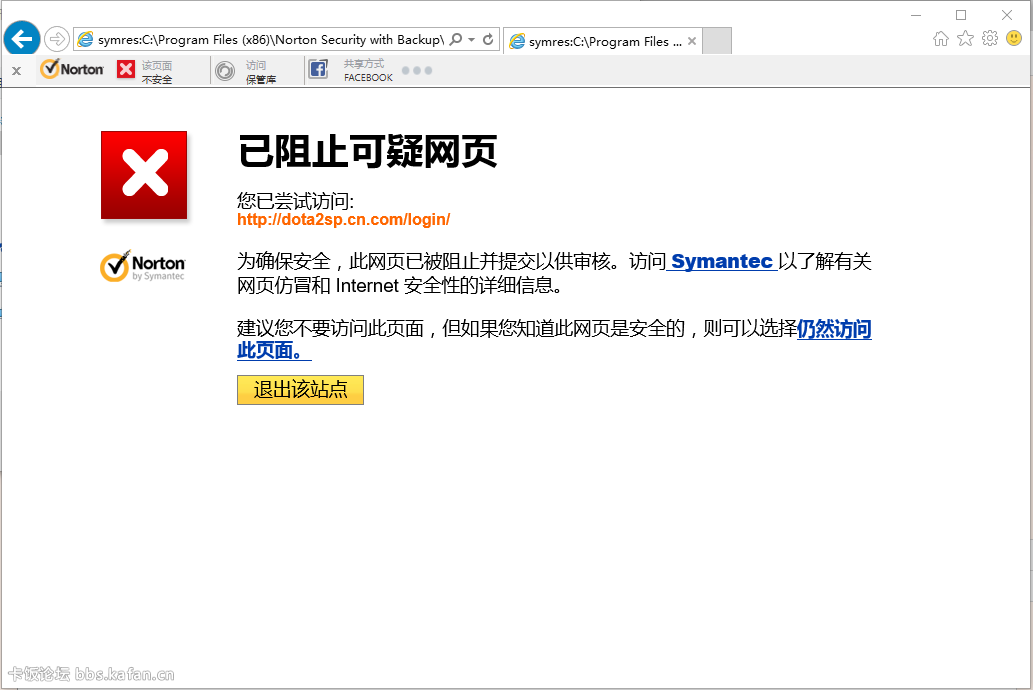Viewport: 1033px width, 690px height.
Task: Go back with the blue back arrow
Action: [x=22, y=39]
